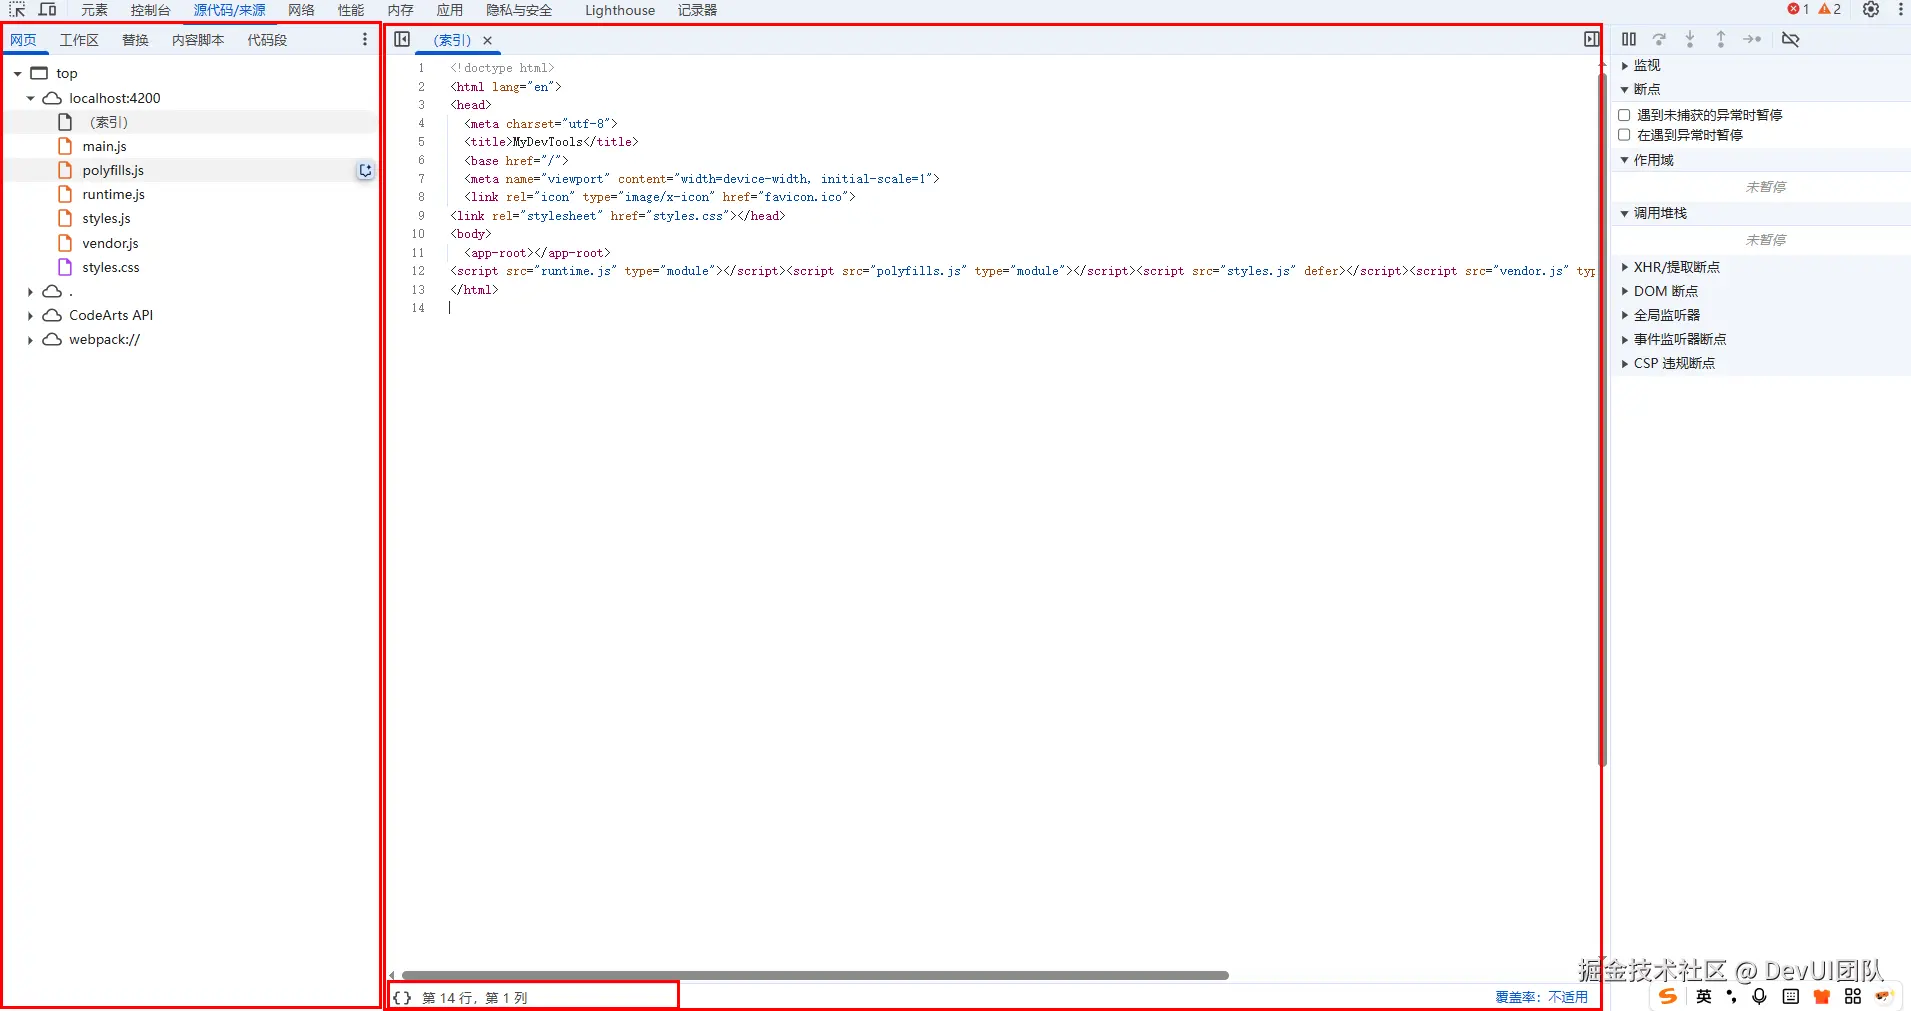Screen dimensions: 1911x1011
Task: Close the (索引) editor tab
Action: (488, 41)
